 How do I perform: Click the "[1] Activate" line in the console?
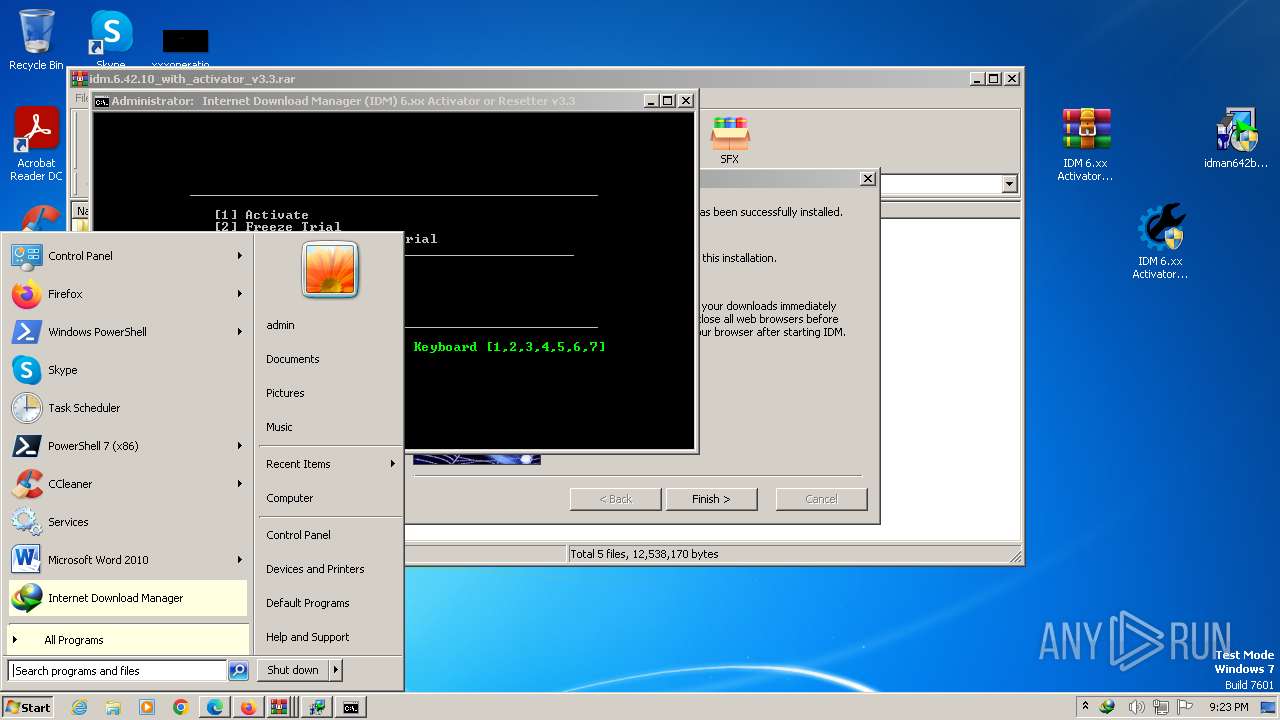pyautogui.click(x=261, y=215)
